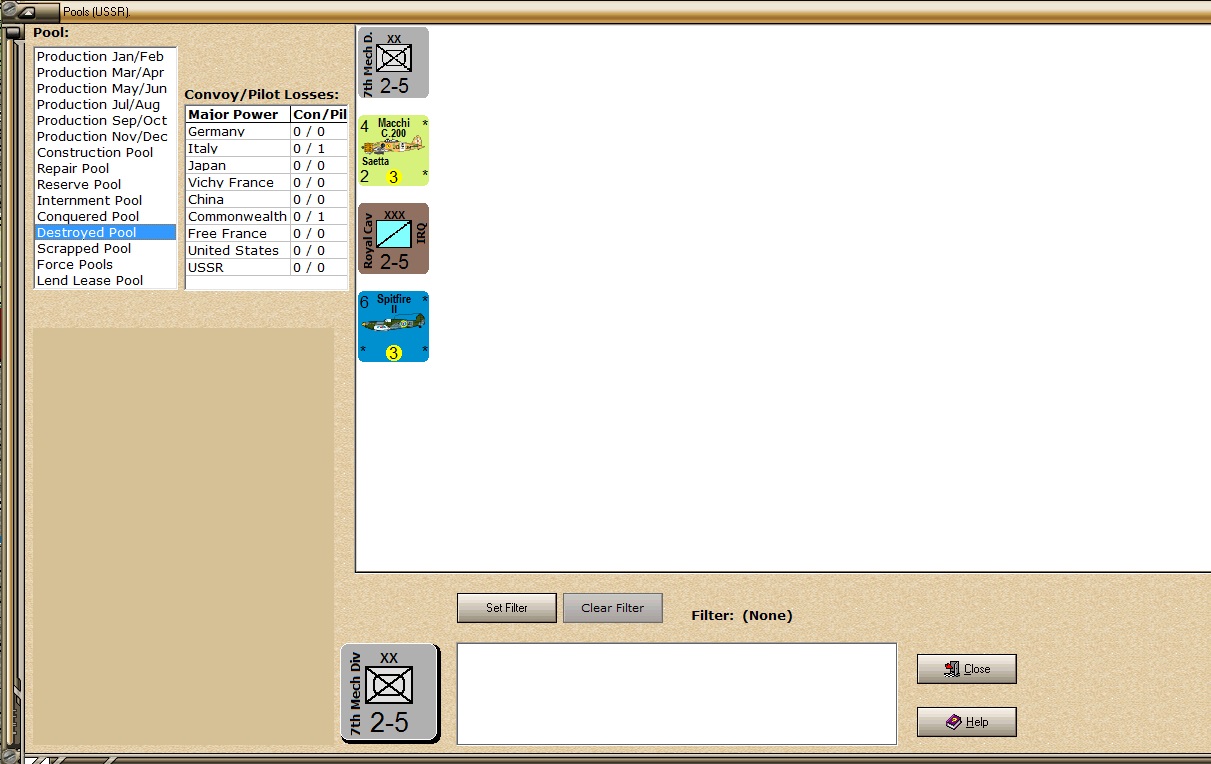
Task: Select the United States losses row
Action: (267, 251)
